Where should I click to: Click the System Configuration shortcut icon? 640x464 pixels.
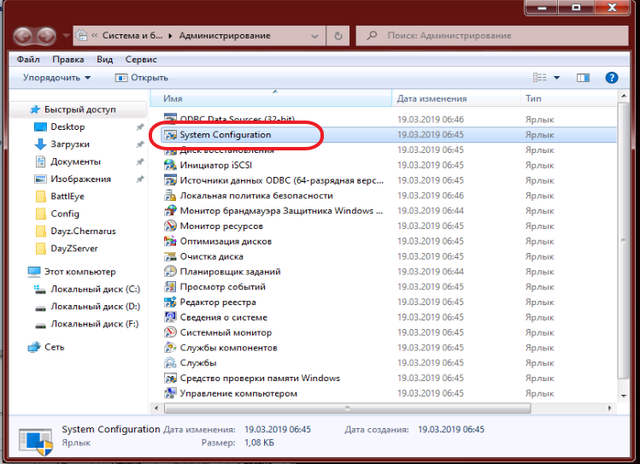pos(170,135)
